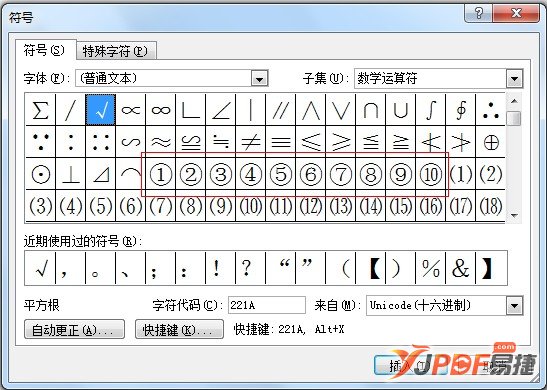This screenshot has width=547, height=390.
Task: Click the 字符代码 input field
Action: [x=267, y=306]
